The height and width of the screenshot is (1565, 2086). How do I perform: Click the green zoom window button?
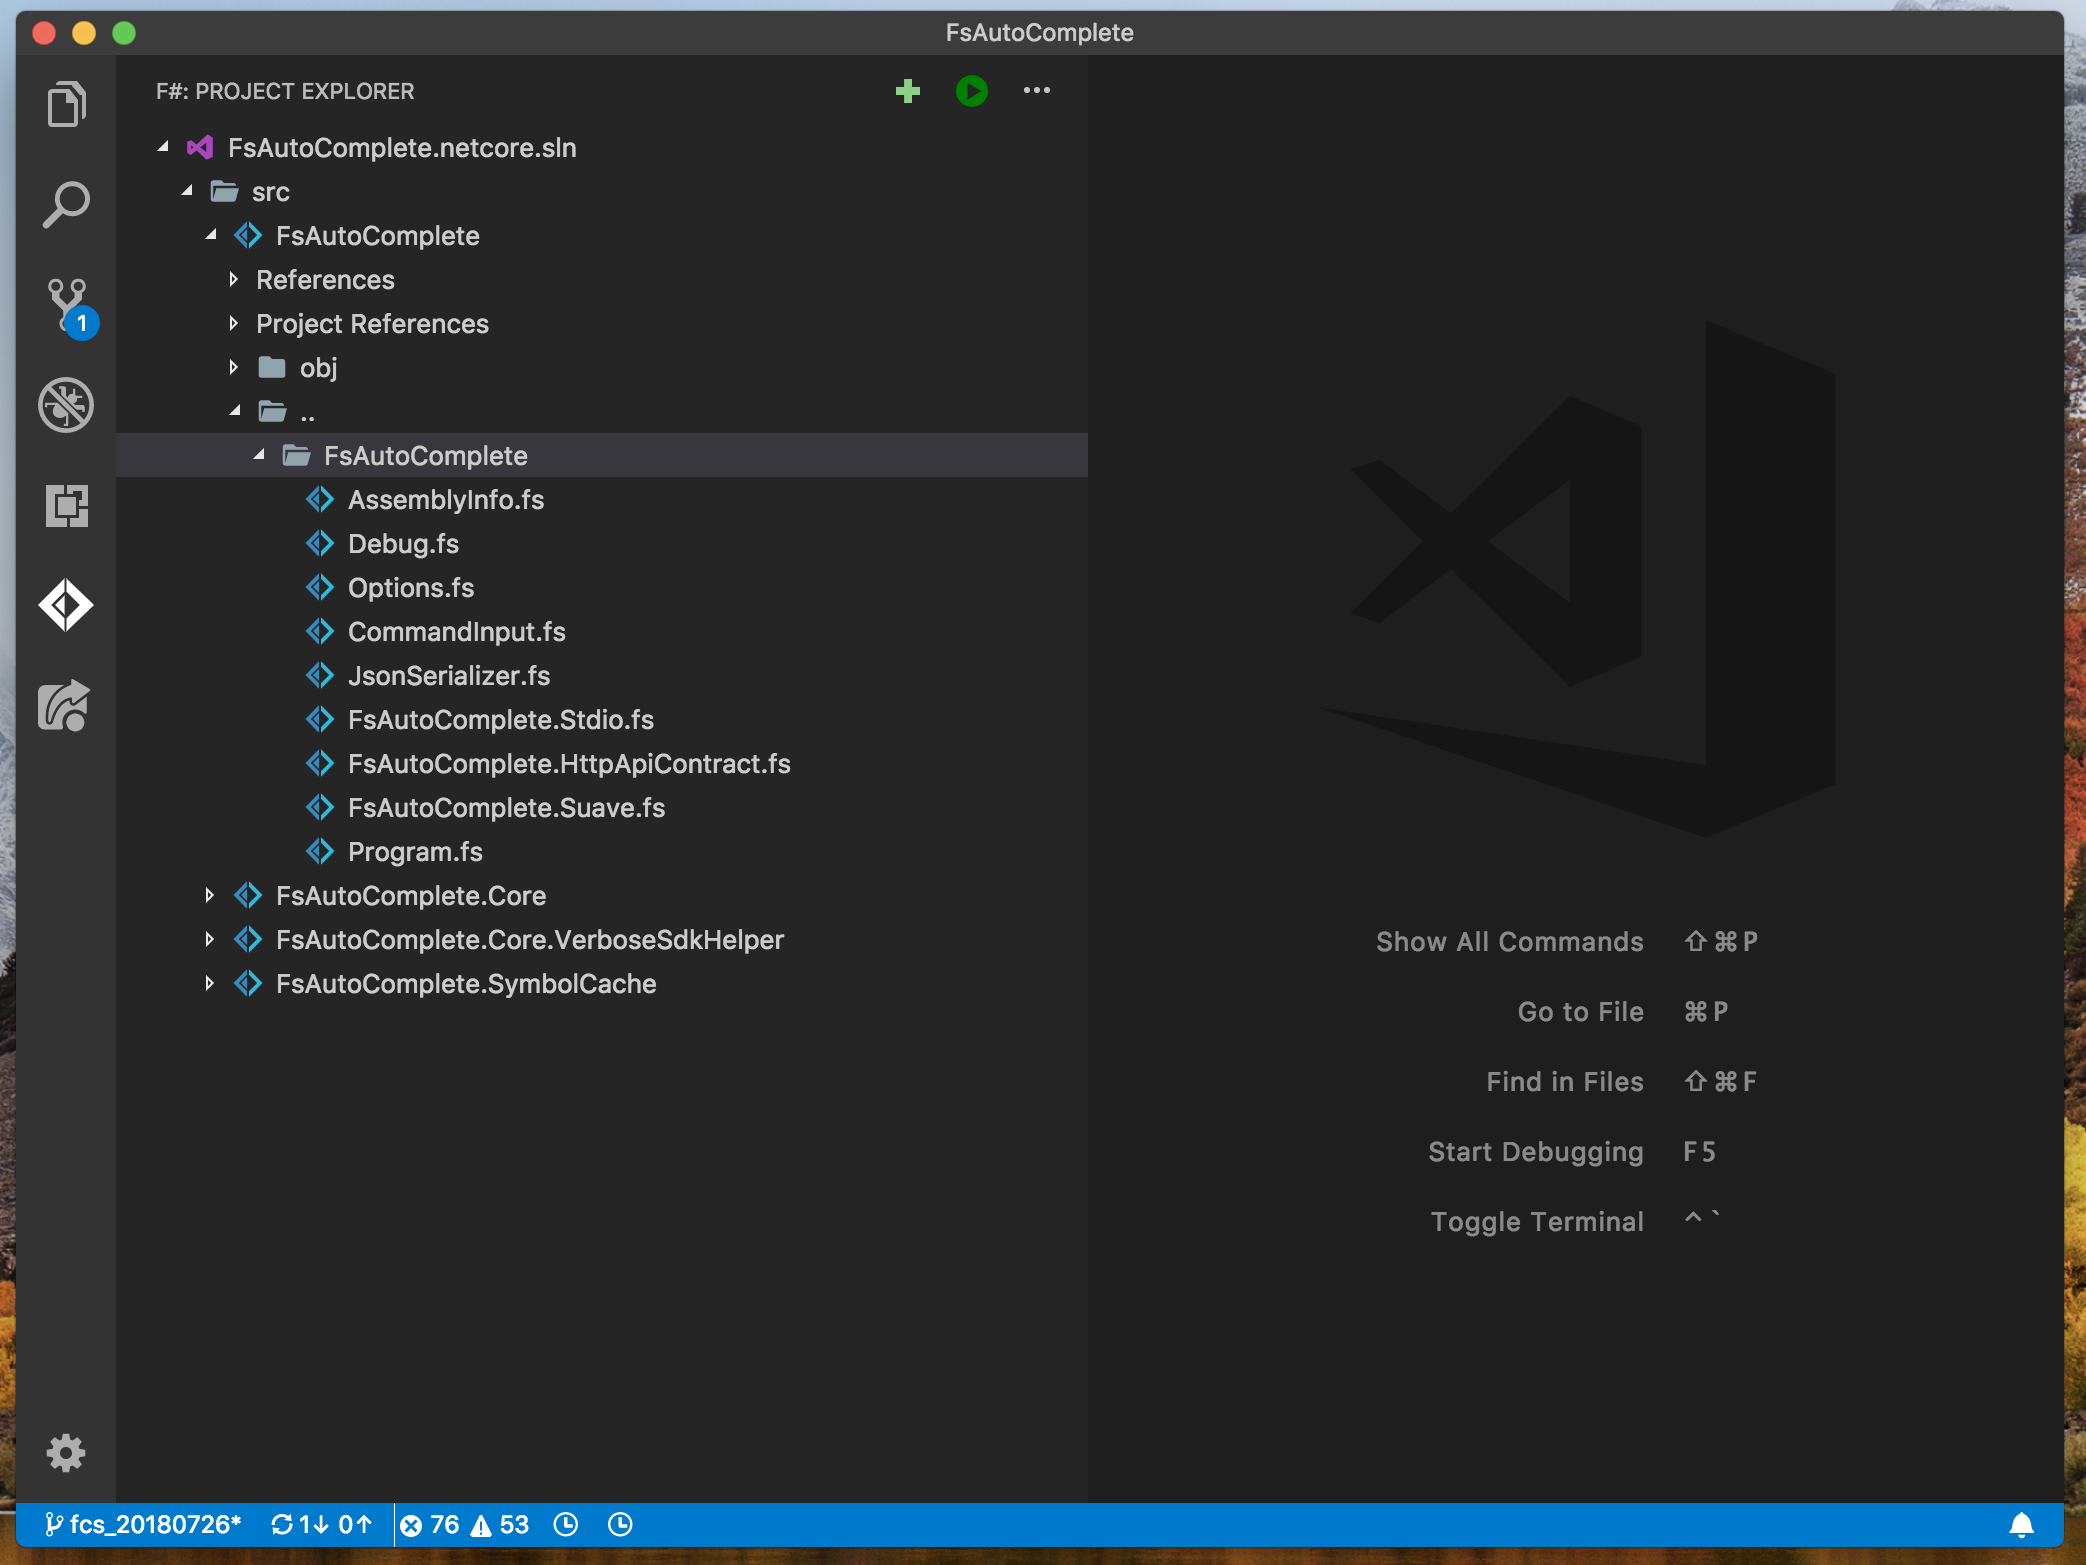pyautogui.click(x=124, y=33)
